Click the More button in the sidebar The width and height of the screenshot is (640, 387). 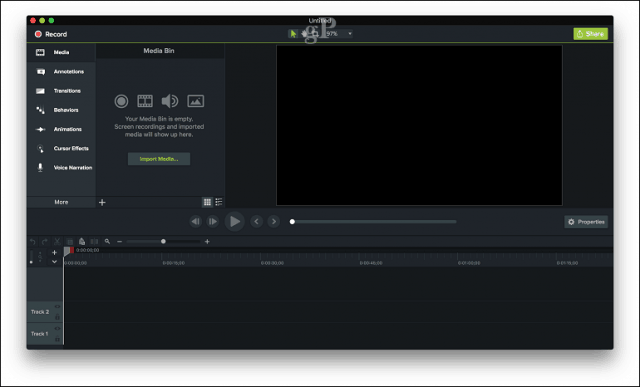coord(61,202)
